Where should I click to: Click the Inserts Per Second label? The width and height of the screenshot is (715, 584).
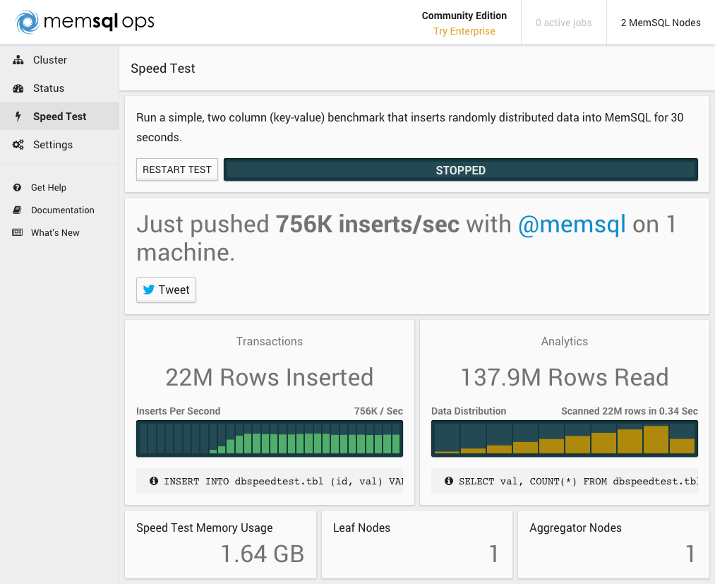coord(178,411)
